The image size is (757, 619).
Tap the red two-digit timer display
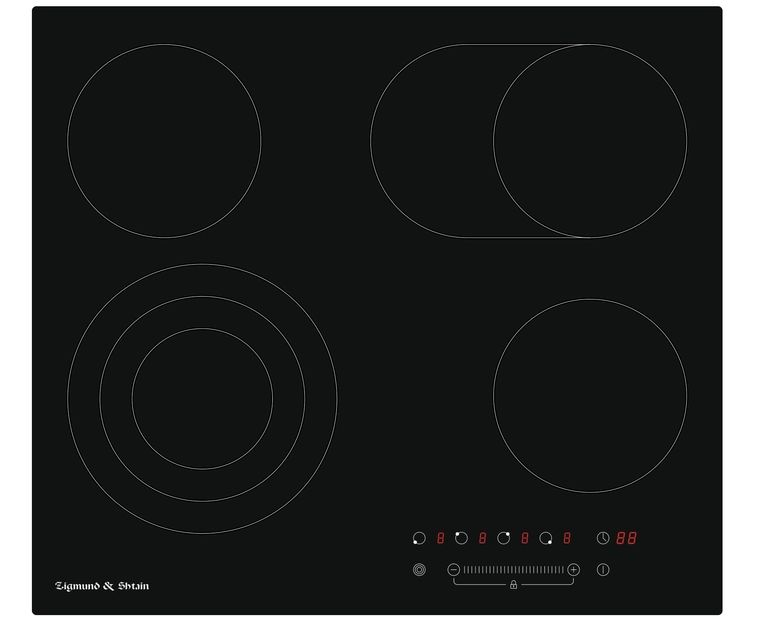point(627,538)
